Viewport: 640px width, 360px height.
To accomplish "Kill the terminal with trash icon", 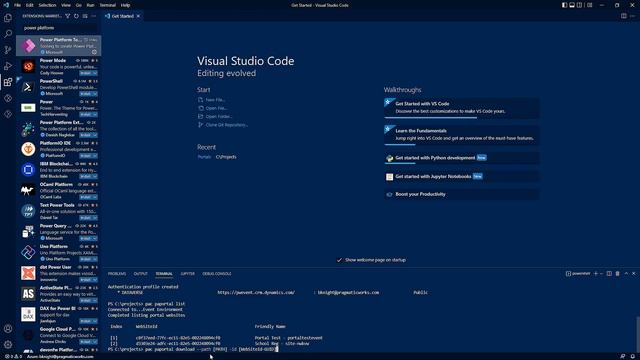I will (x=618, y=273).
